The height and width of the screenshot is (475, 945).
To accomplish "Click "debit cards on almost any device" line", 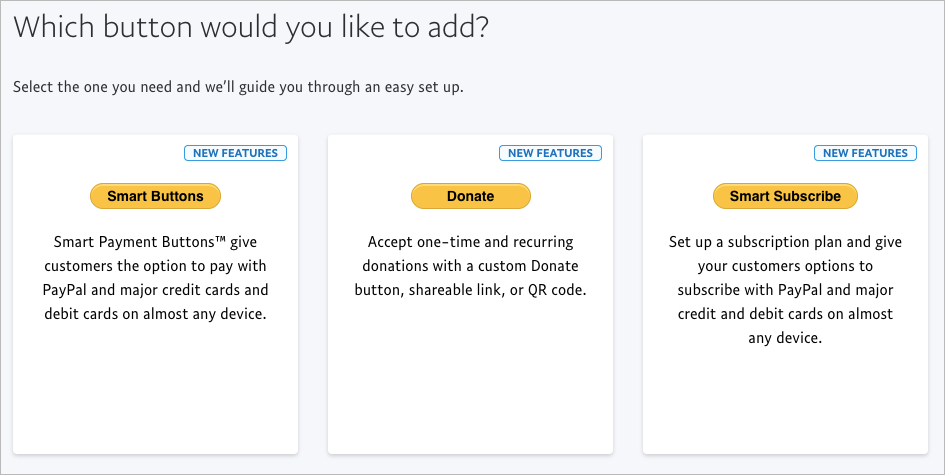I will [155, 314].
